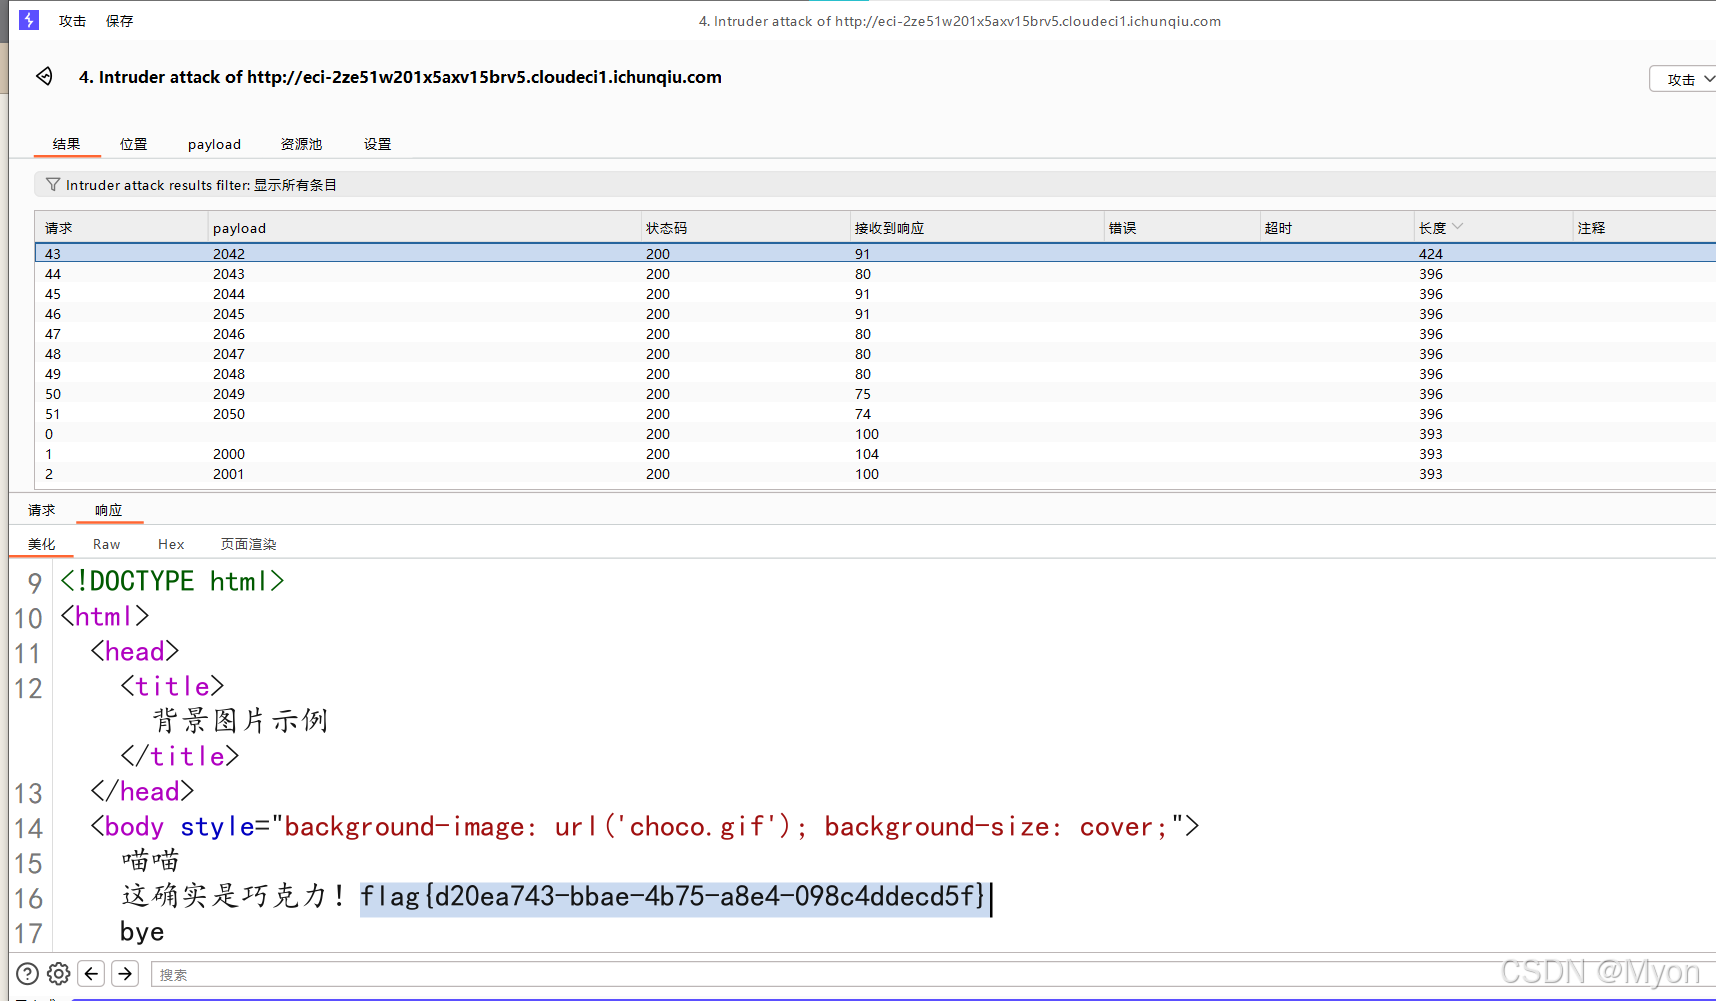Select result row with payload 2001

pos(875,474)
